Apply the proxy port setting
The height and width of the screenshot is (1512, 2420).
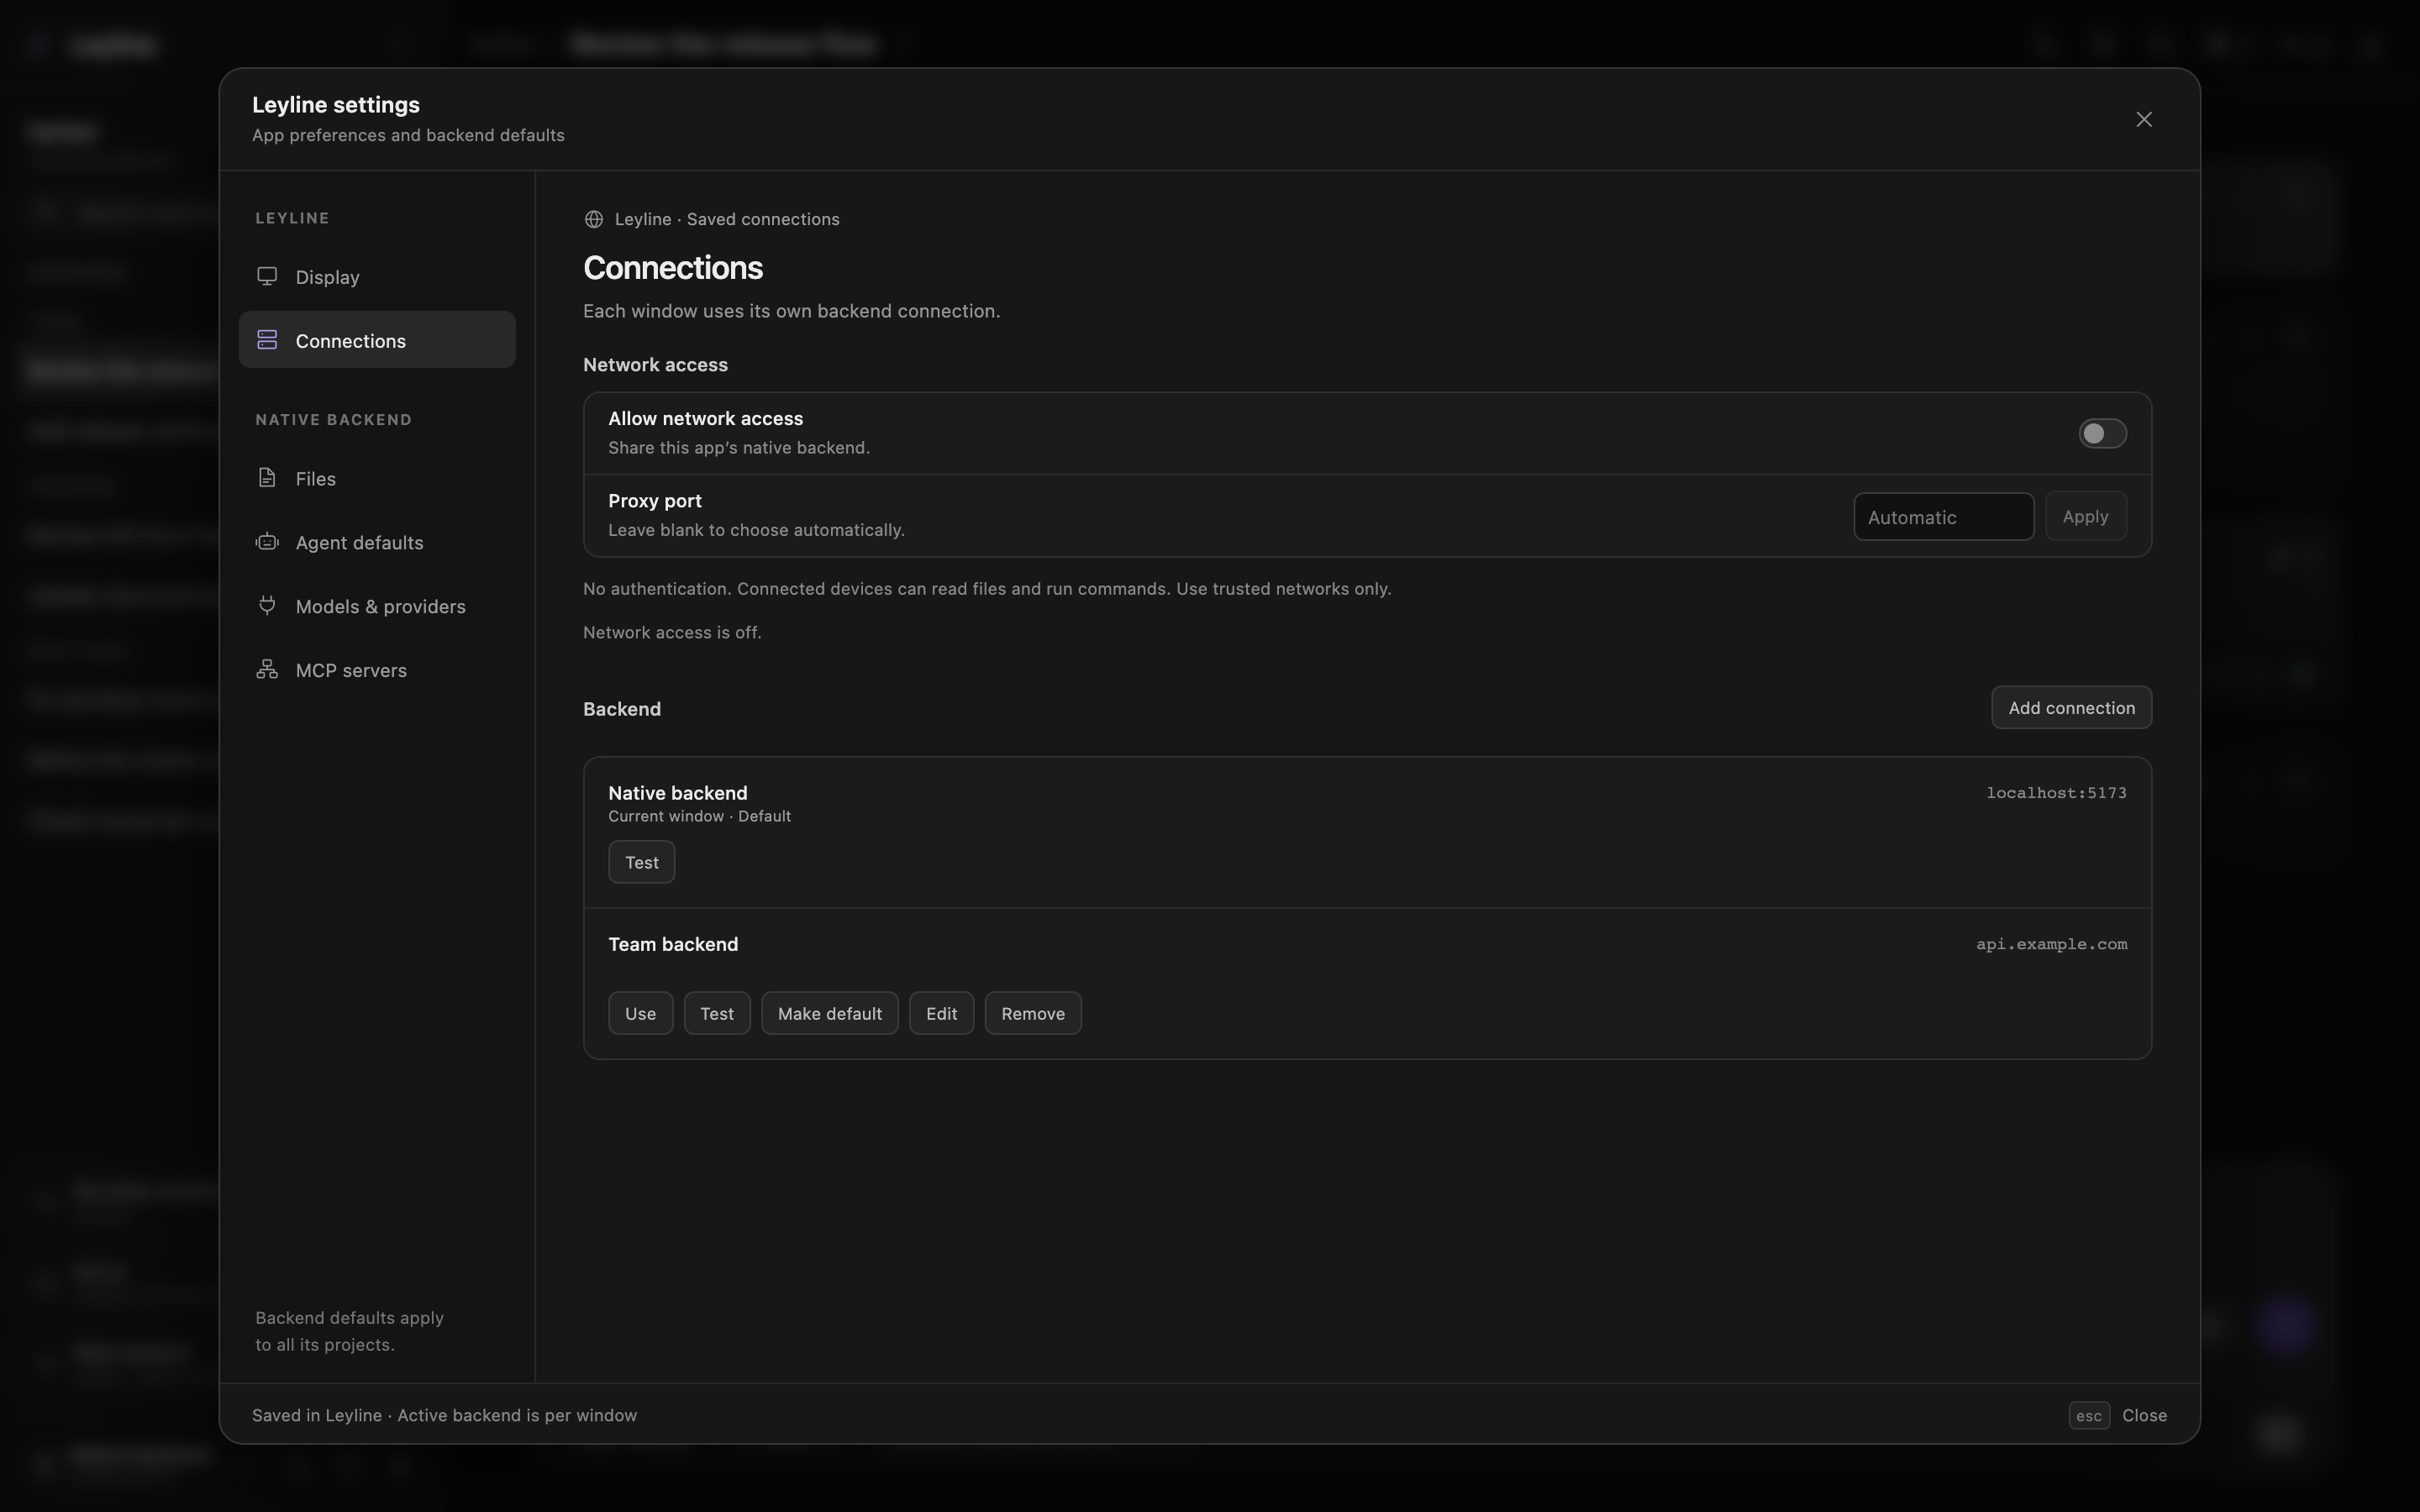2085,516
